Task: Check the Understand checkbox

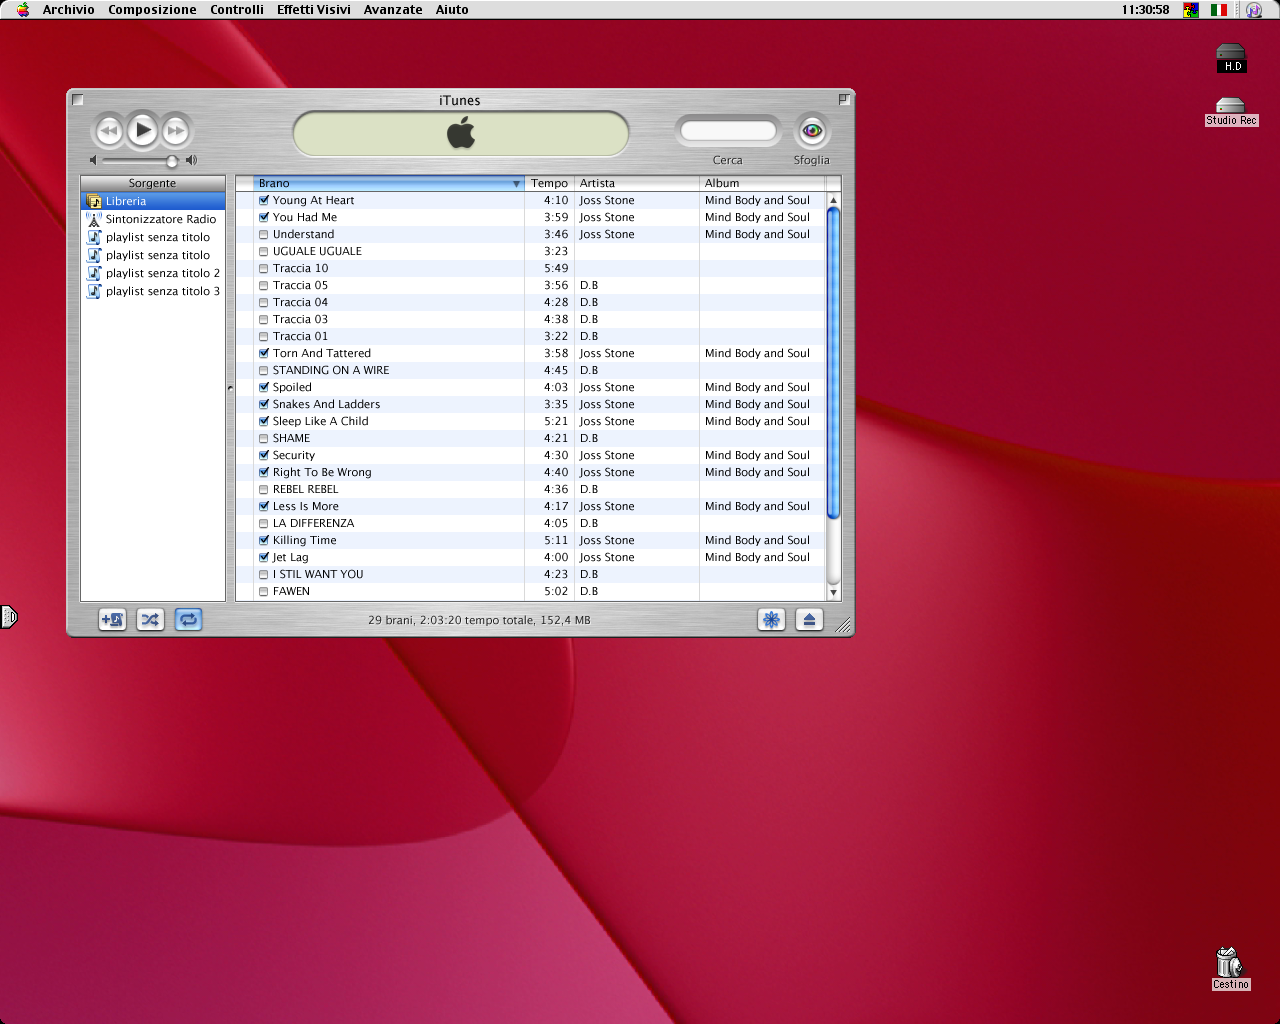Action: (264, 234)
